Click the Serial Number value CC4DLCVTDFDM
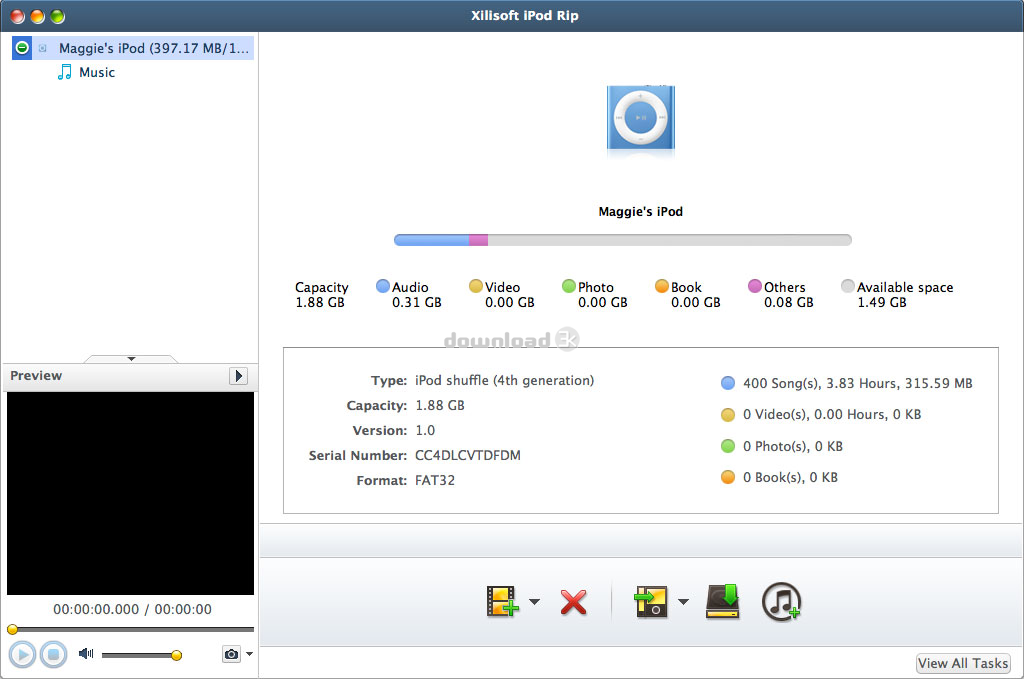The height and width of the screenshot is (679, 1024). 468,455
